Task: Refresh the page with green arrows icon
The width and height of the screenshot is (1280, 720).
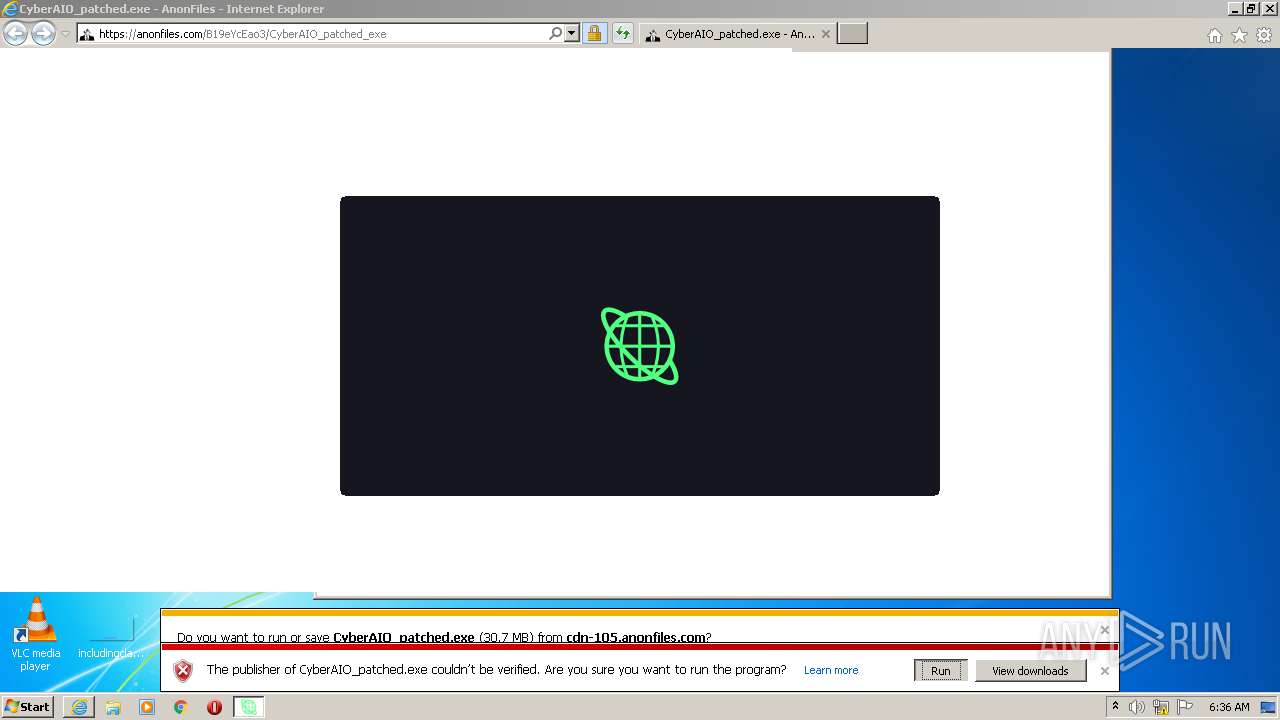Action: tap(623, 33)
